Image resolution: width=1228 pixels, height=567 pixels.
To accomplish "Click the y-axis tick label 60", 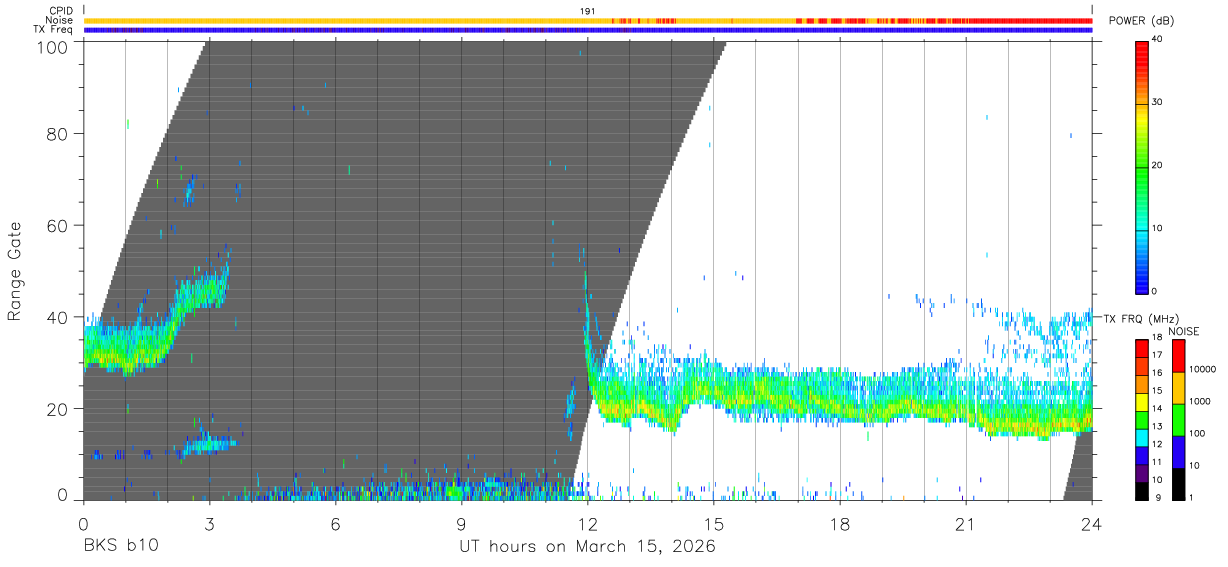I will tap(59, 226).
